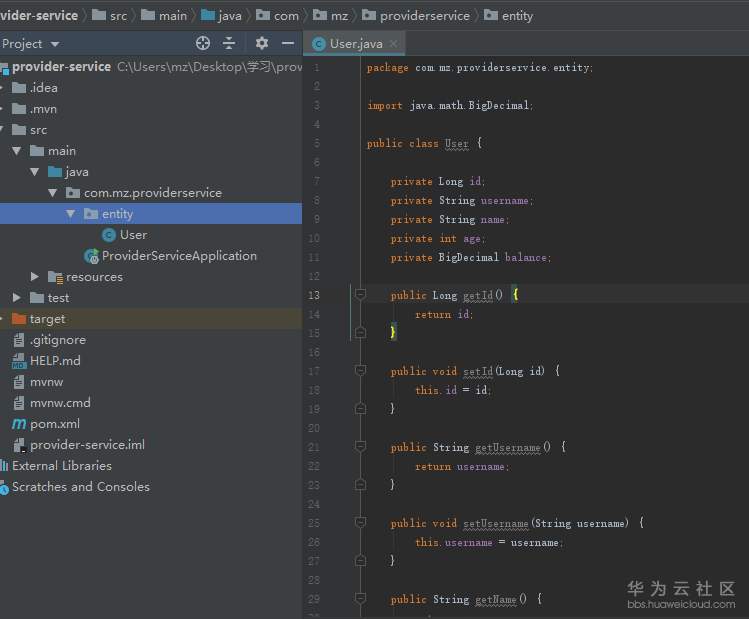Viewport: 749px width, 619px height.
Task: Open ProviderServiceApplication class in tree
Action: click(178, 256)
